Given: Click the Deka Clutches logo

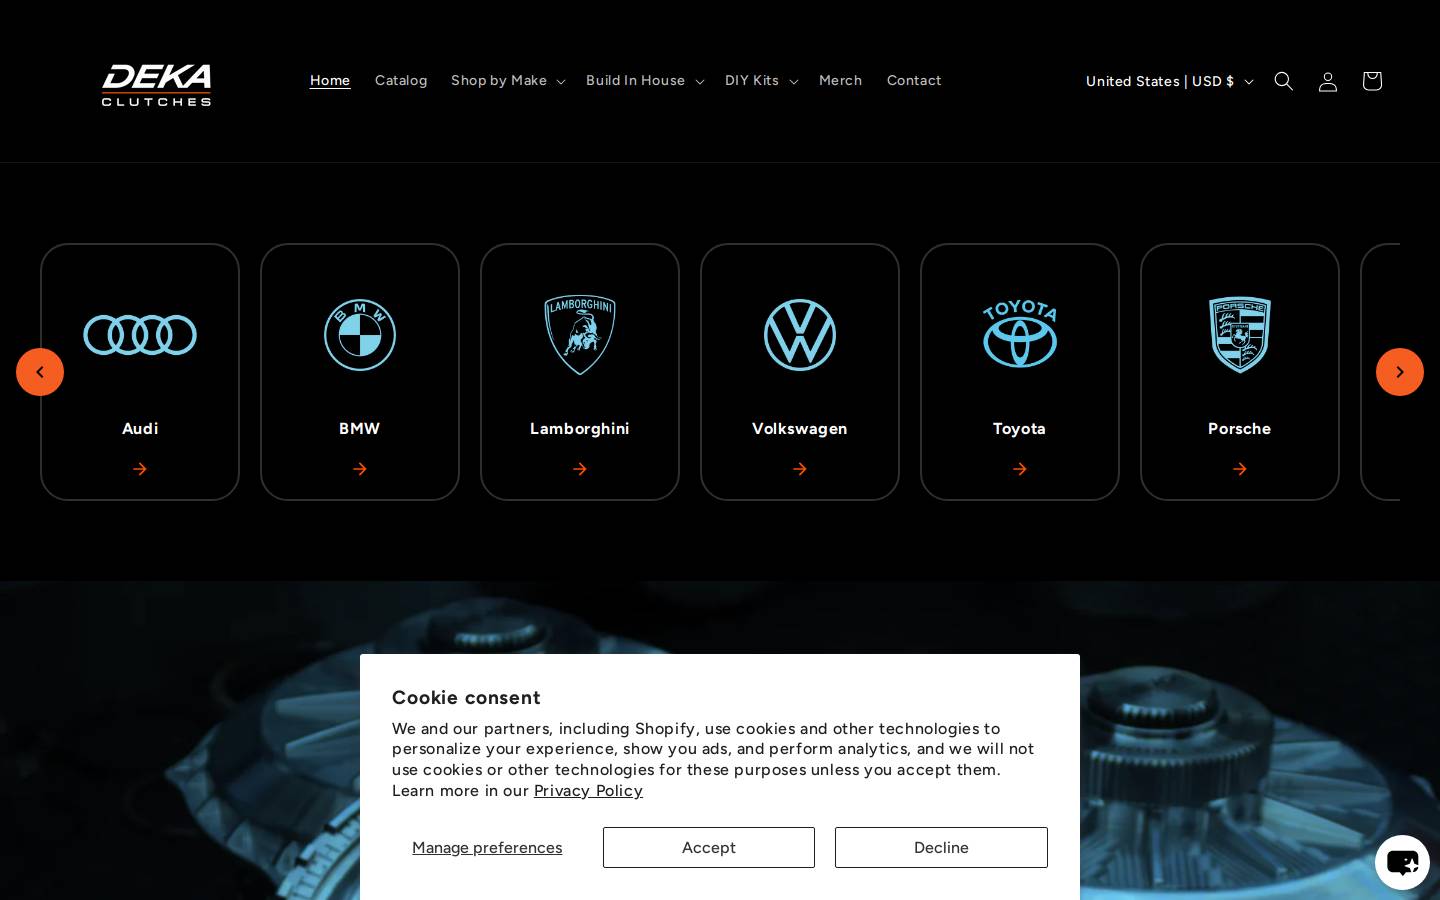Looking at the screenshot, I should 156,85.
